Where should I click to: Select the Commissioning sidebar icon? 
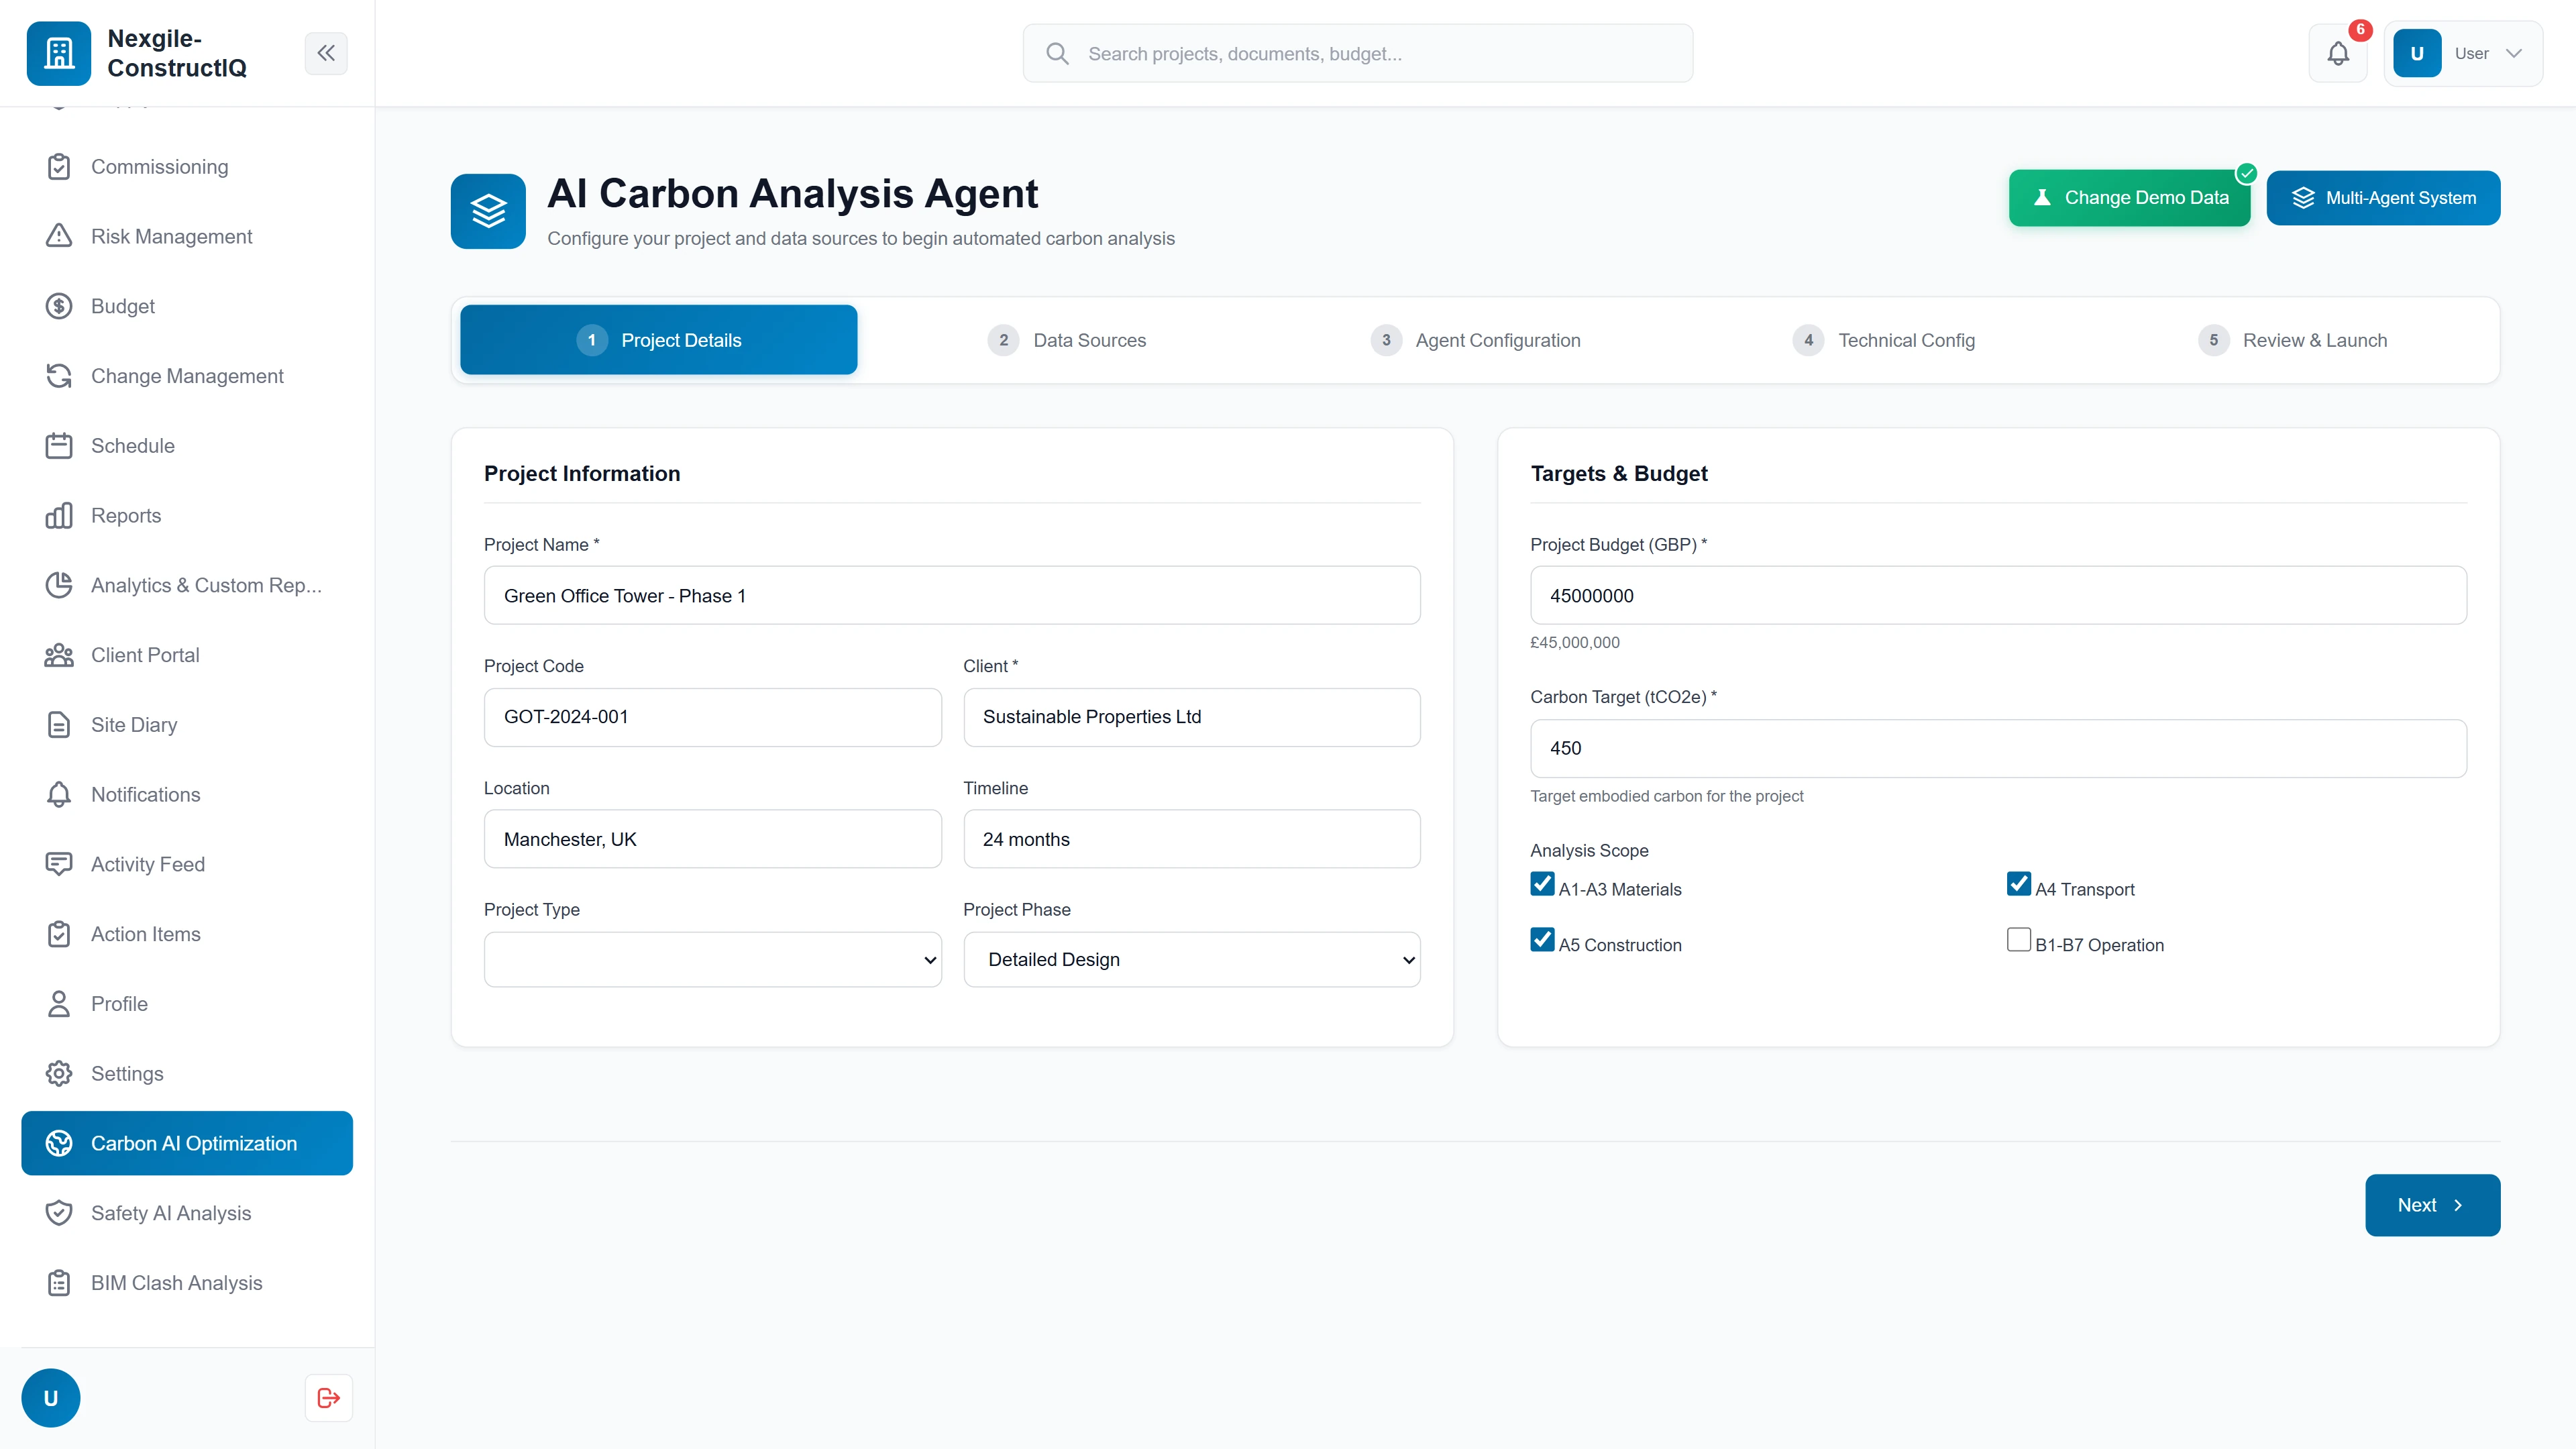coord(59,166)
